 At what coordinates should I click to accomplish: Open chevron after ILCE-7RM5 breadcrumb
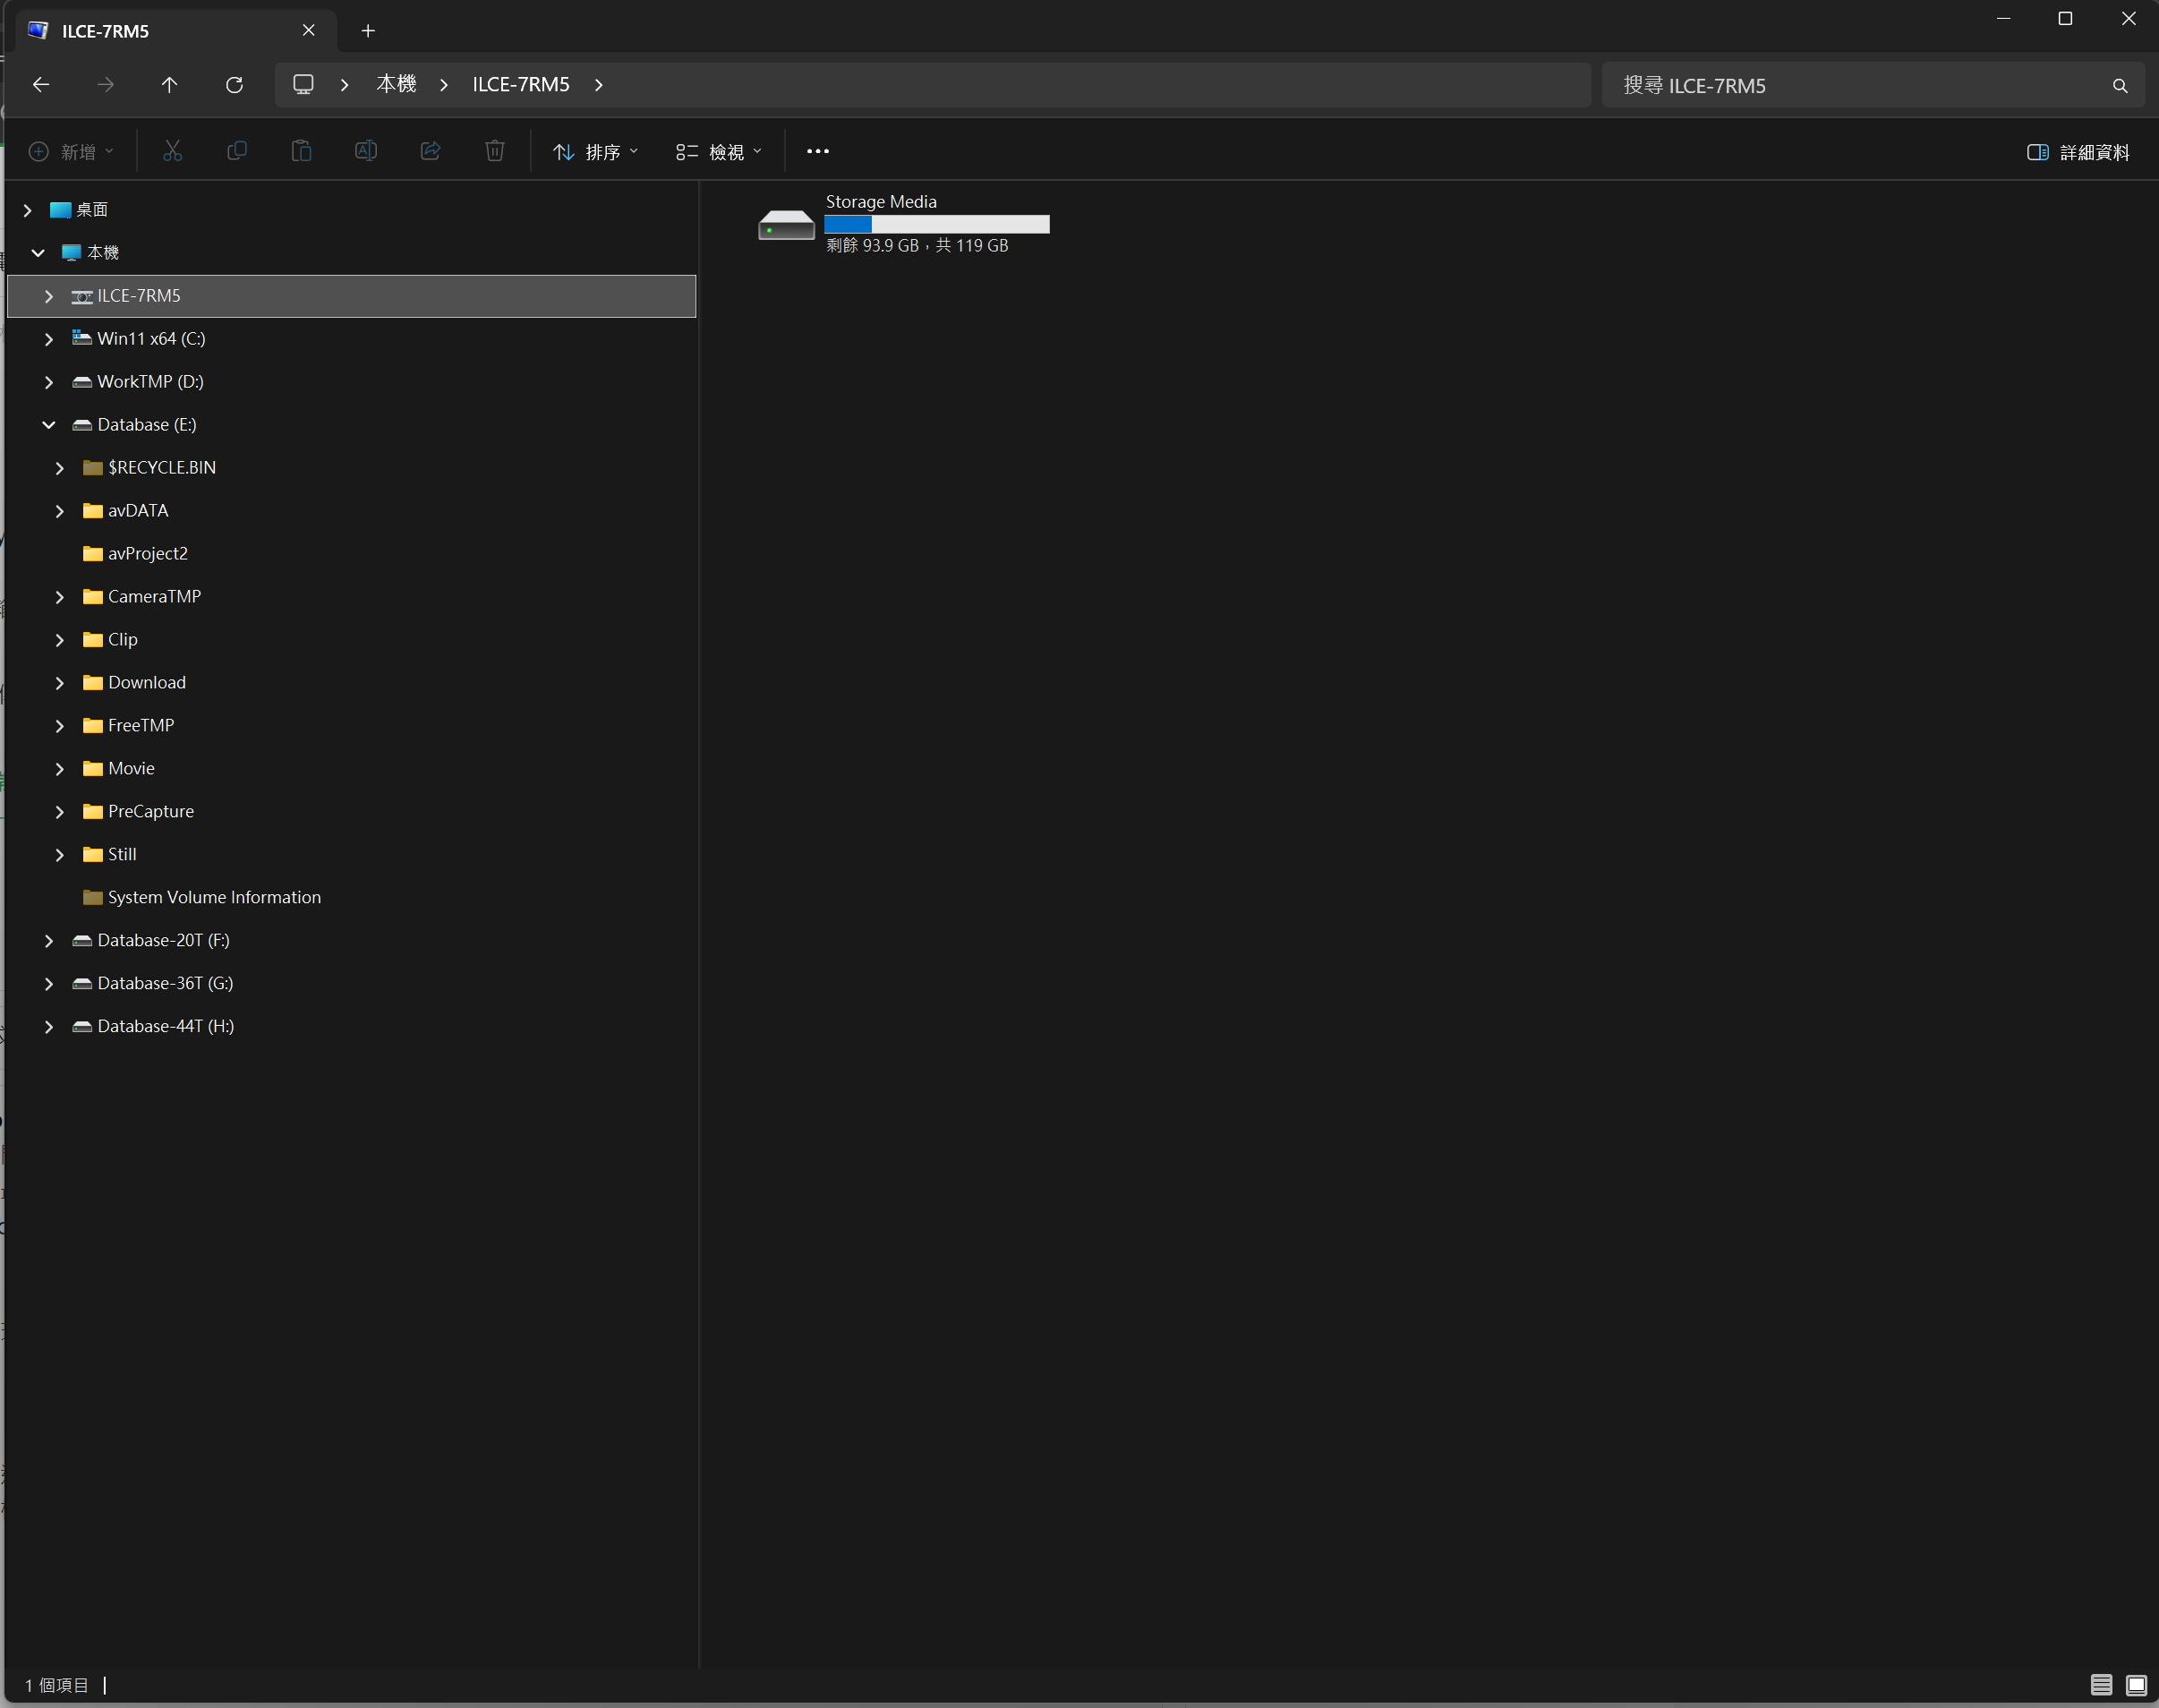pos(599,85)
